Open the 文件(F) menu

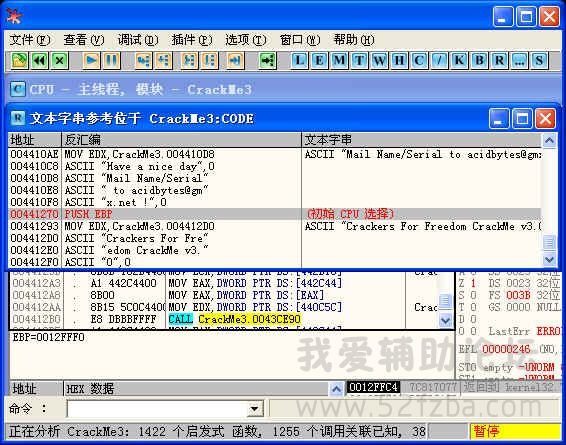pyautogui.click(x=30, y=40)
